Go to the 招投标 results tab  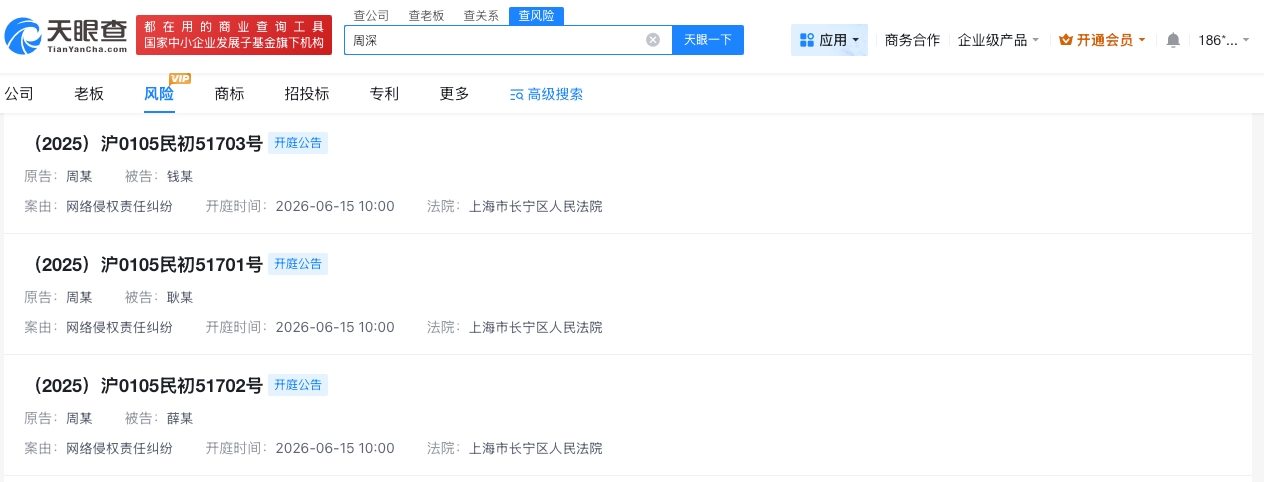[x=307, y=94]
